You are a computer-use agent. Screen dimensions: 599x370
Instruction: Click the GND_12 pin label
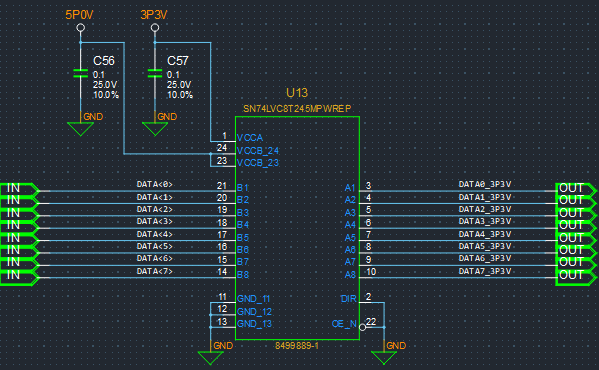coord(254,312)
